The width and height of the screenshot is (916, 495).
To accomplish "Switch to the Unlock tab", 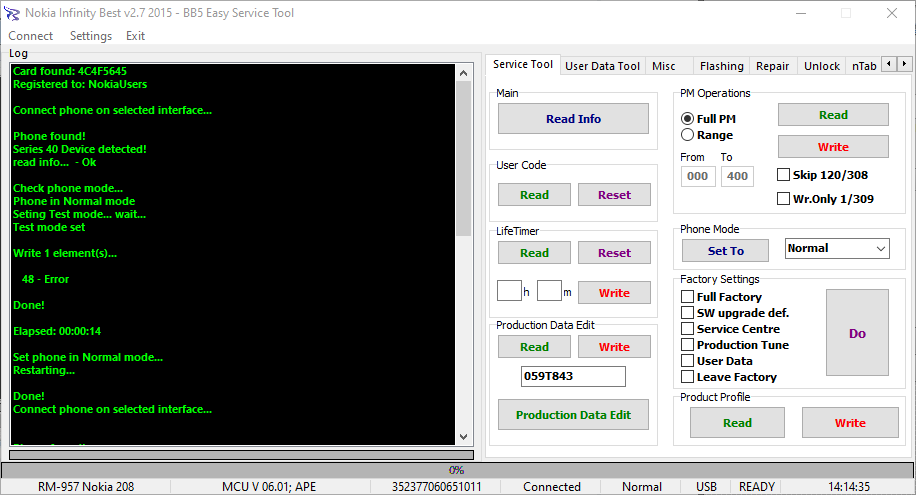I will tap(821, 66).
